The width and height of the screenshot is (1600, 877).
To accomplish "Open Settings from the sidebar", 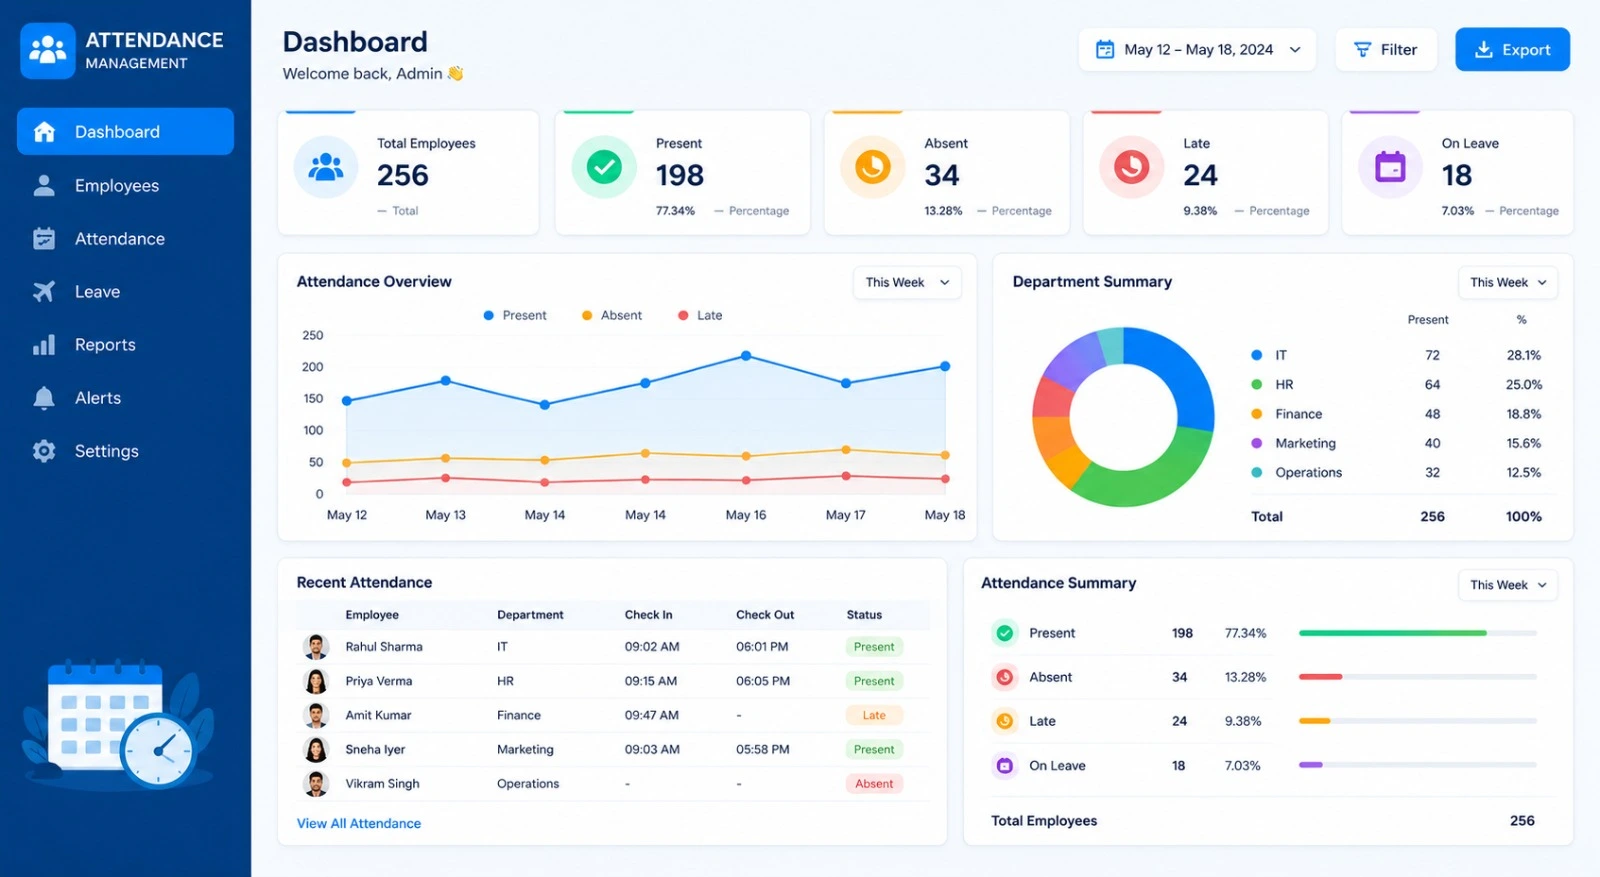I will point(125,451).
